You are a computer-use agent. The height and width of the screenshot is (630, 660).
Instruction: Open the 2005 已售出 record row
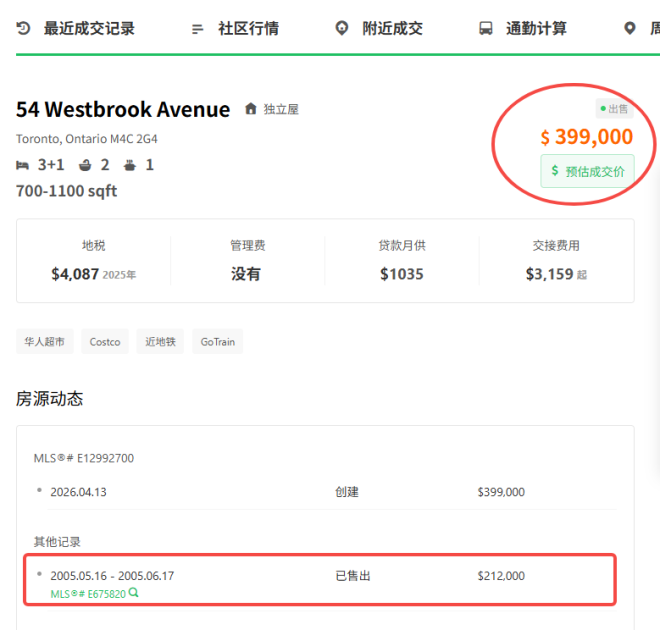[x=320, y=576]
